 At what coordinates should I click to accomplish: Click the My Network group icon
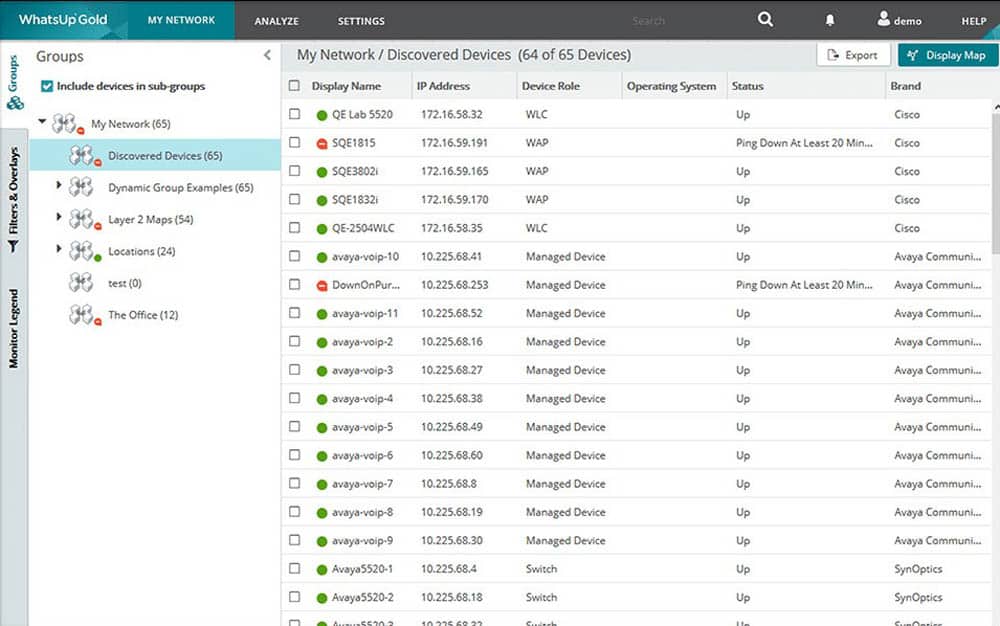(x=67, y=124)
